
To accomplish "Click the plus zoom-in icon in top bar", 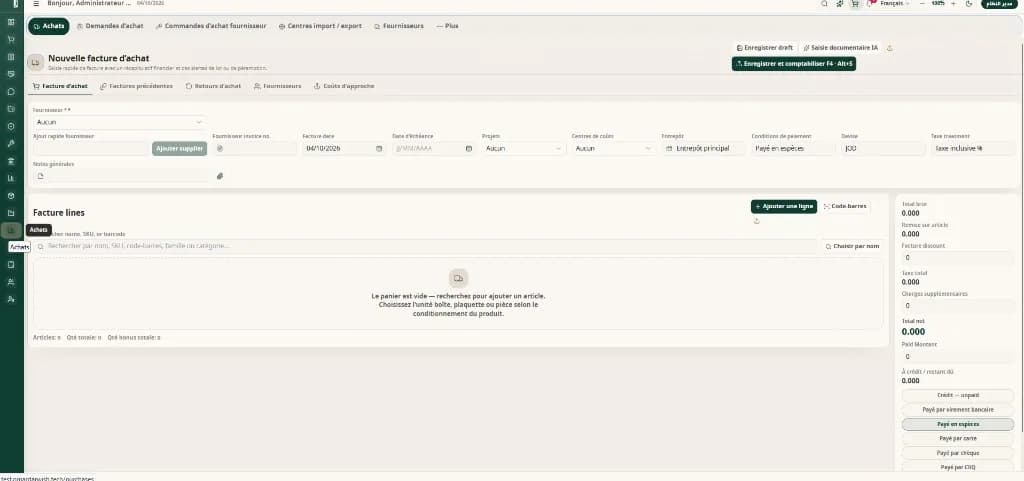I will coord(953,3).
